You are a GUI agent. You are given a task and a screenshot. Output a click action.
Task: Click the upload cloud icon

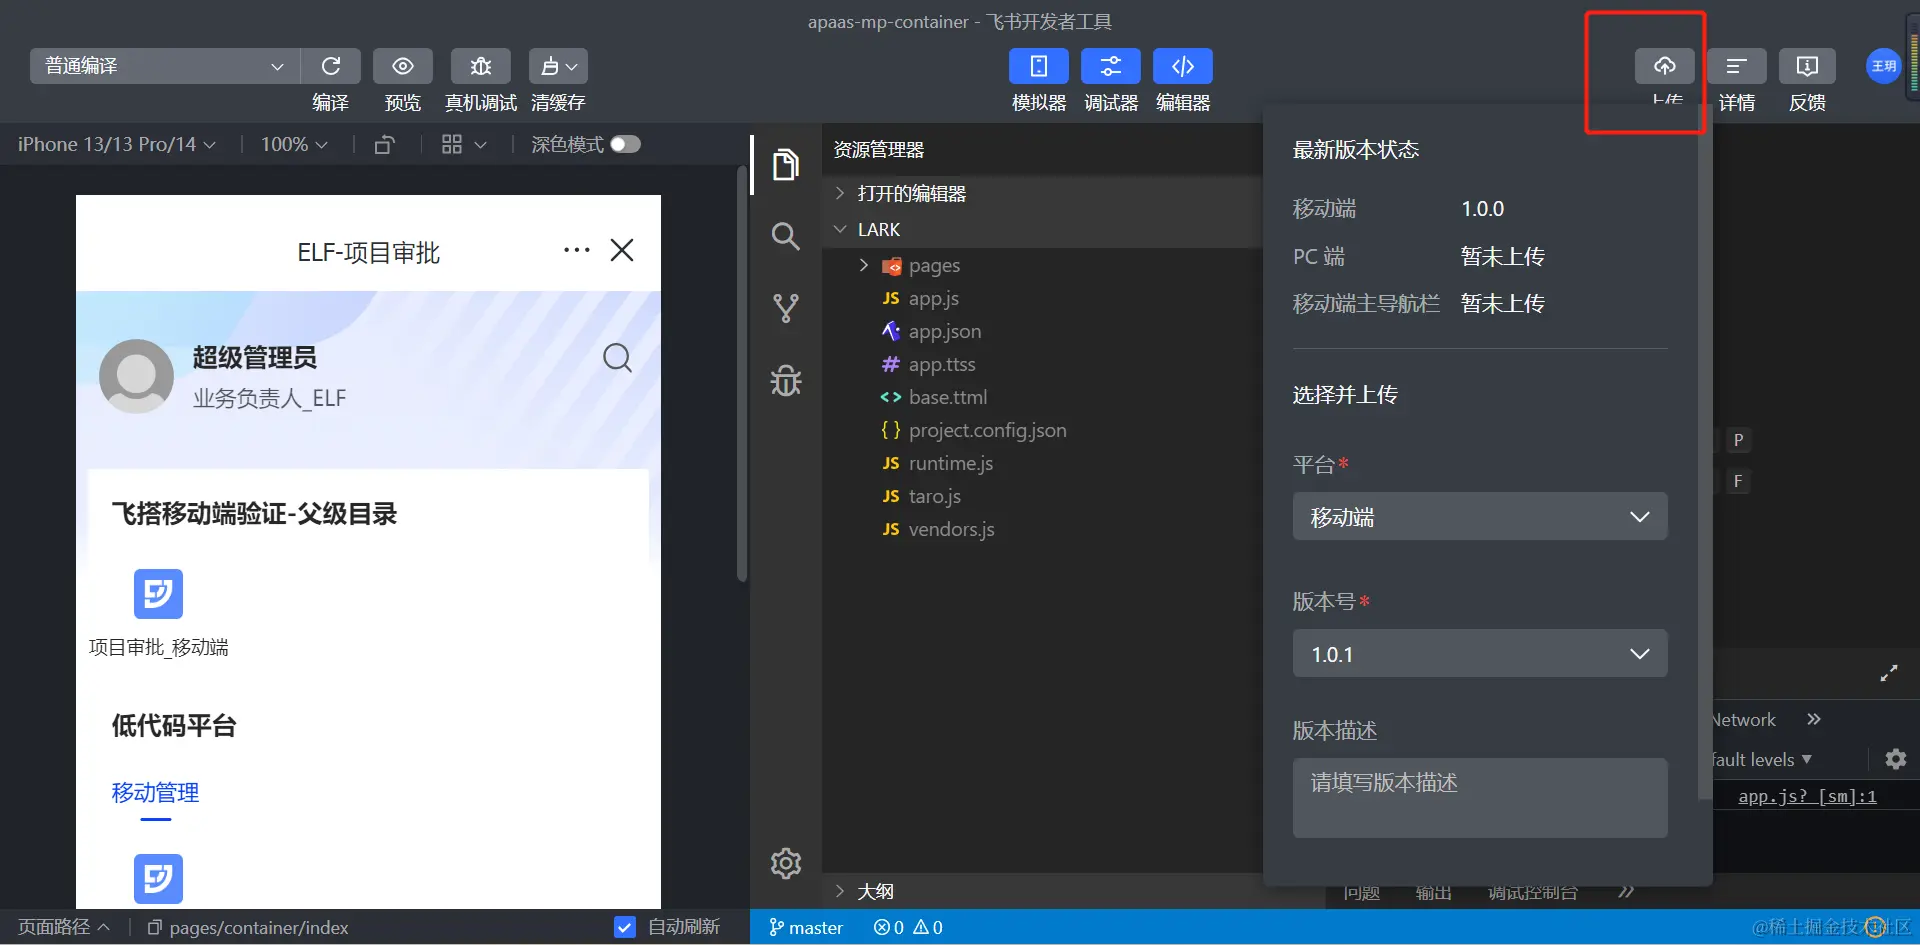[1665, 66]
